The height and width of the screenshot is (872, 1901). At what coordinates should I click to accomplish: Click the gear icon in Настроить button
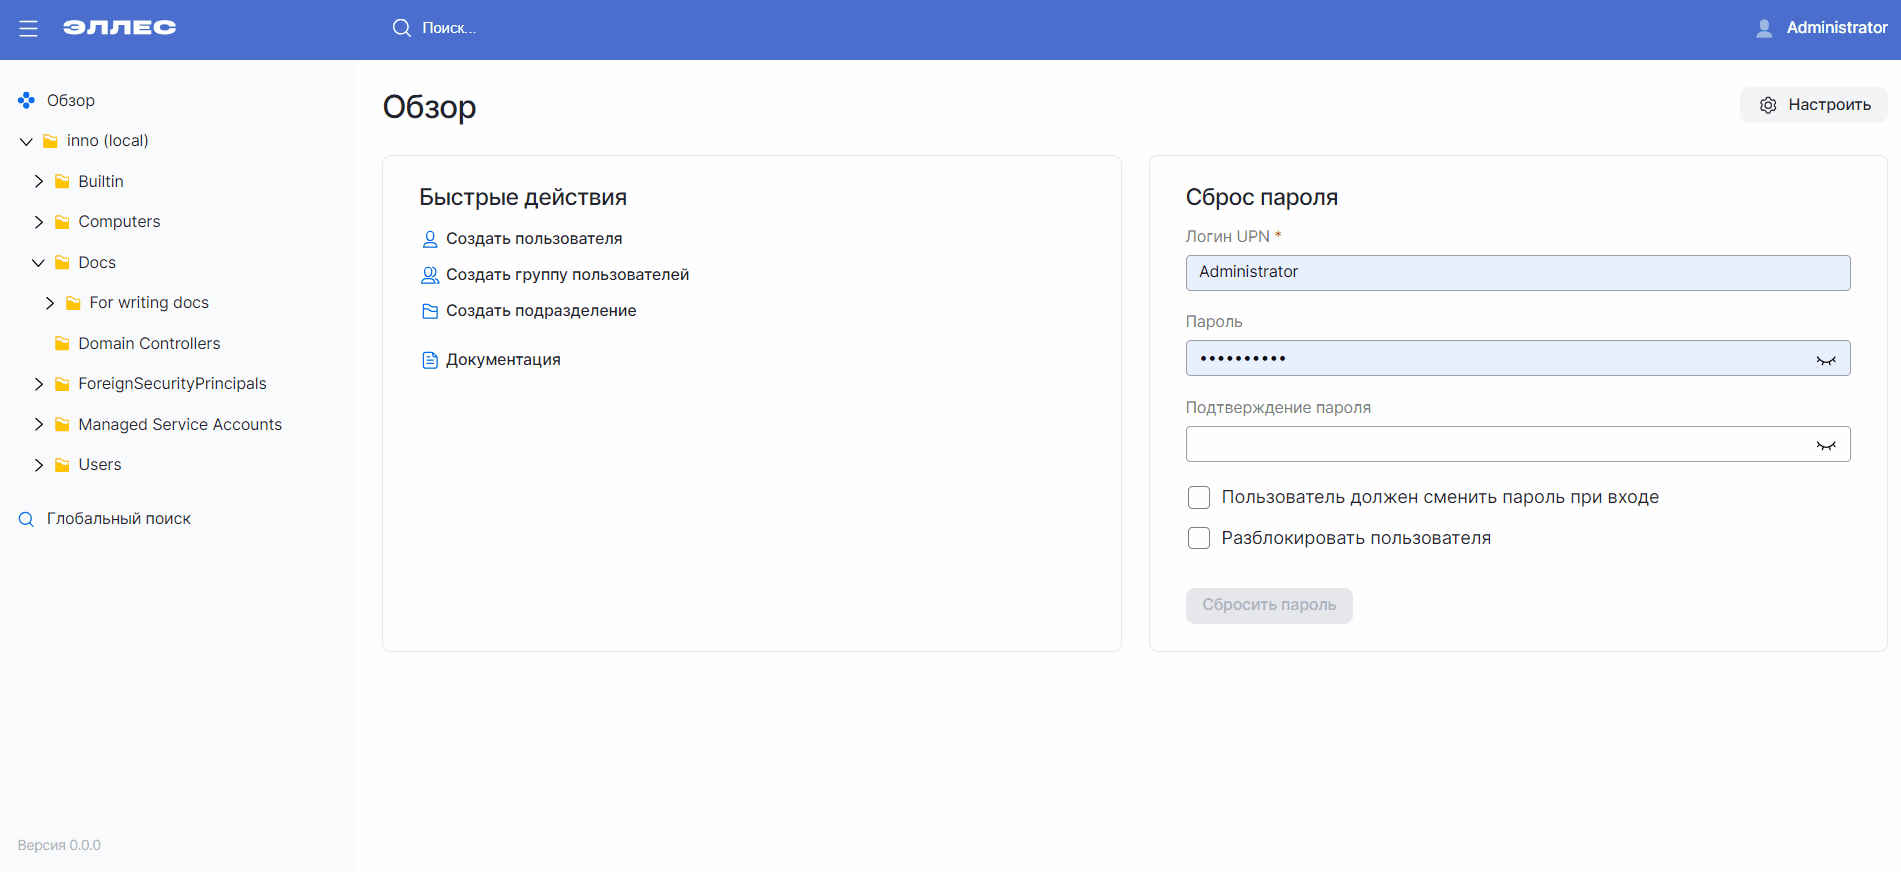[x=1768, y=105]
